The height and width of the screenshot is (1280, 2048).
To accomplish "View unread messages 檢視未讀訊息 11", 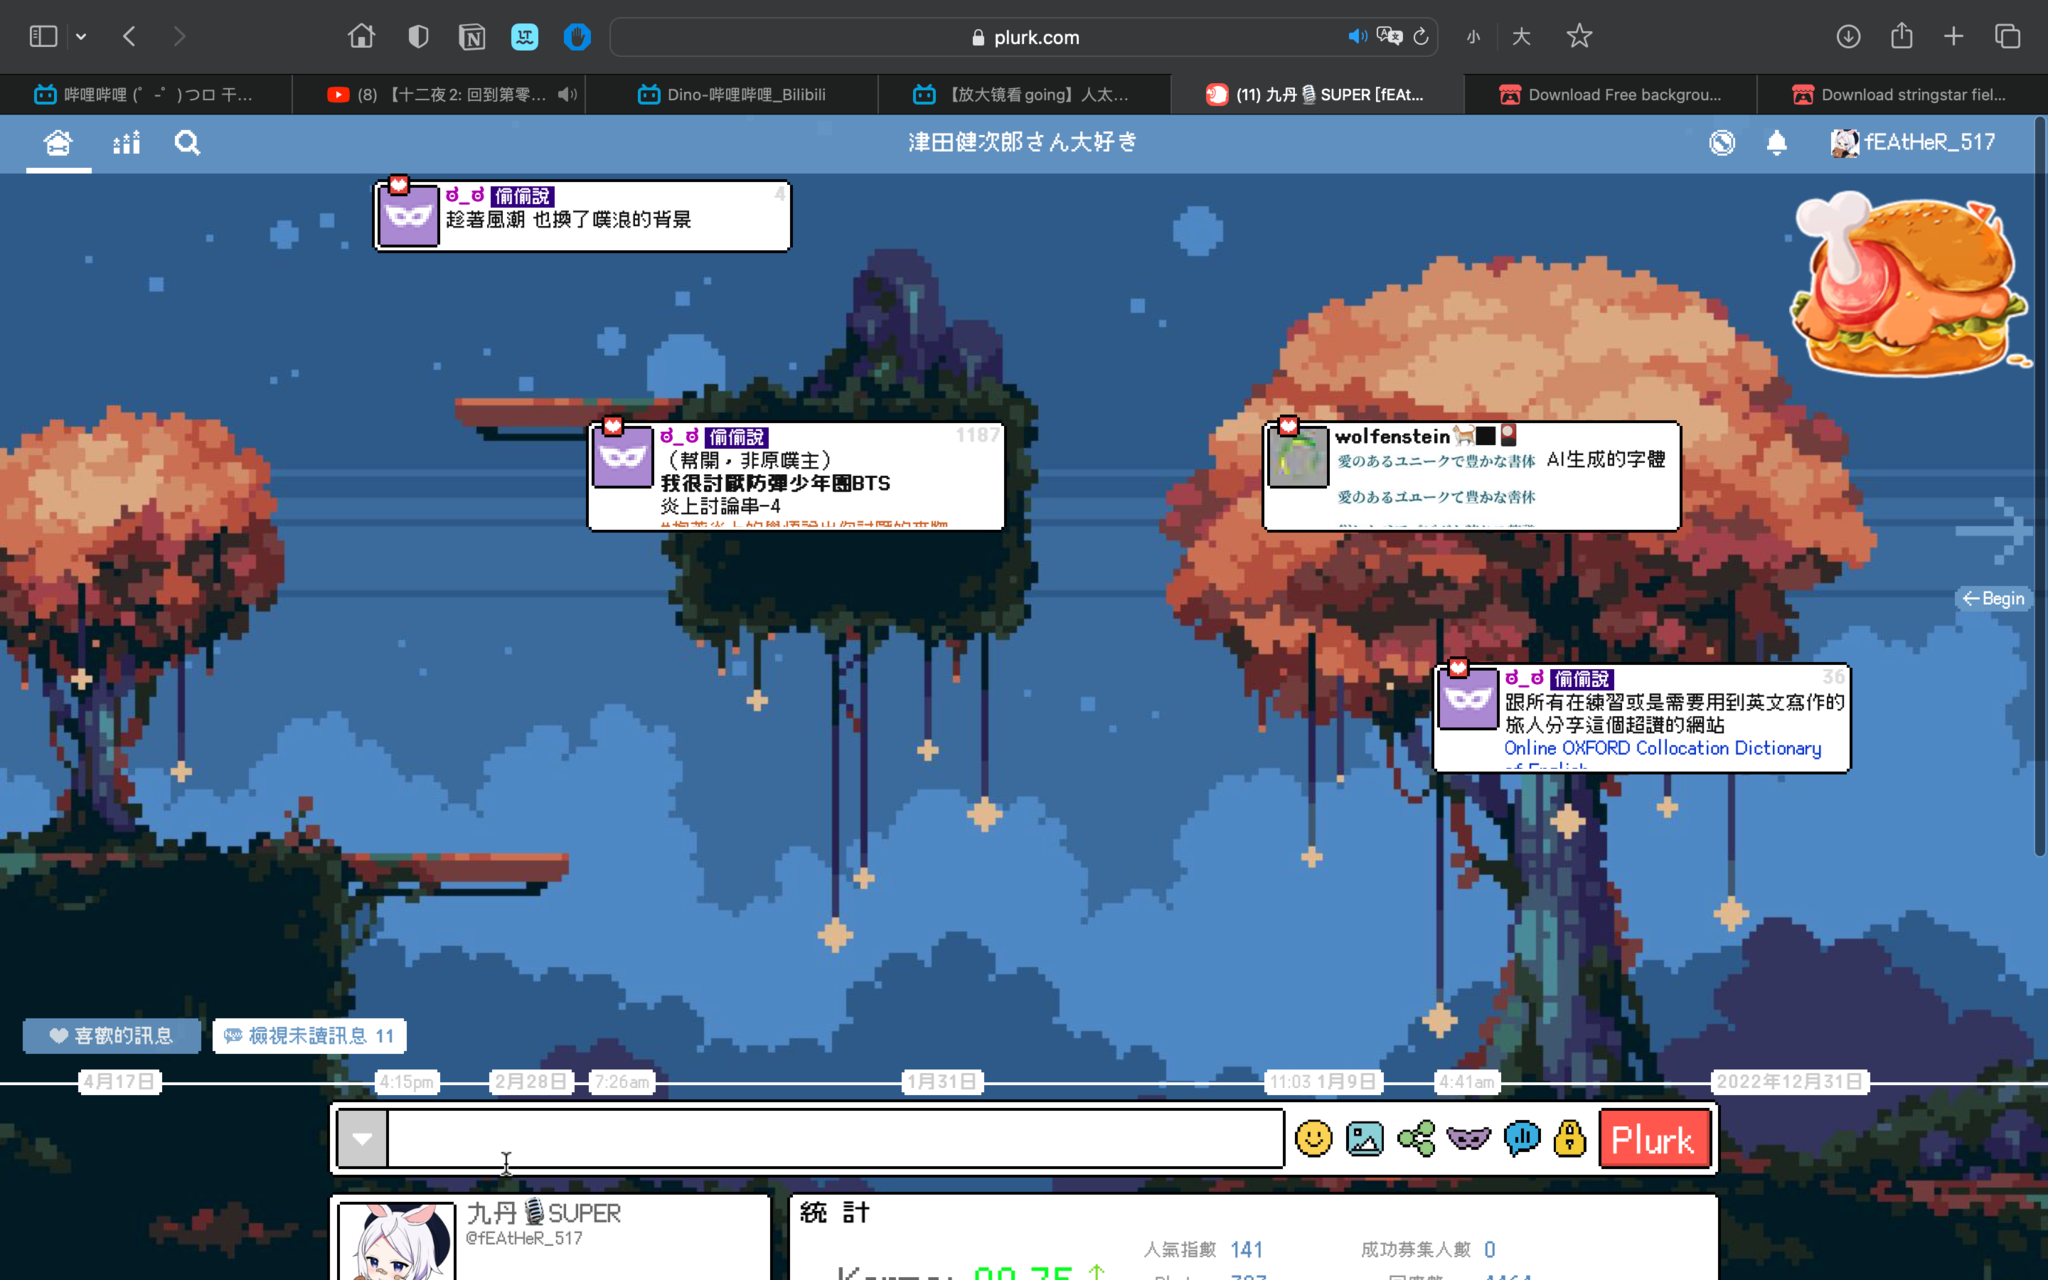I will (x=309, y=1036).
